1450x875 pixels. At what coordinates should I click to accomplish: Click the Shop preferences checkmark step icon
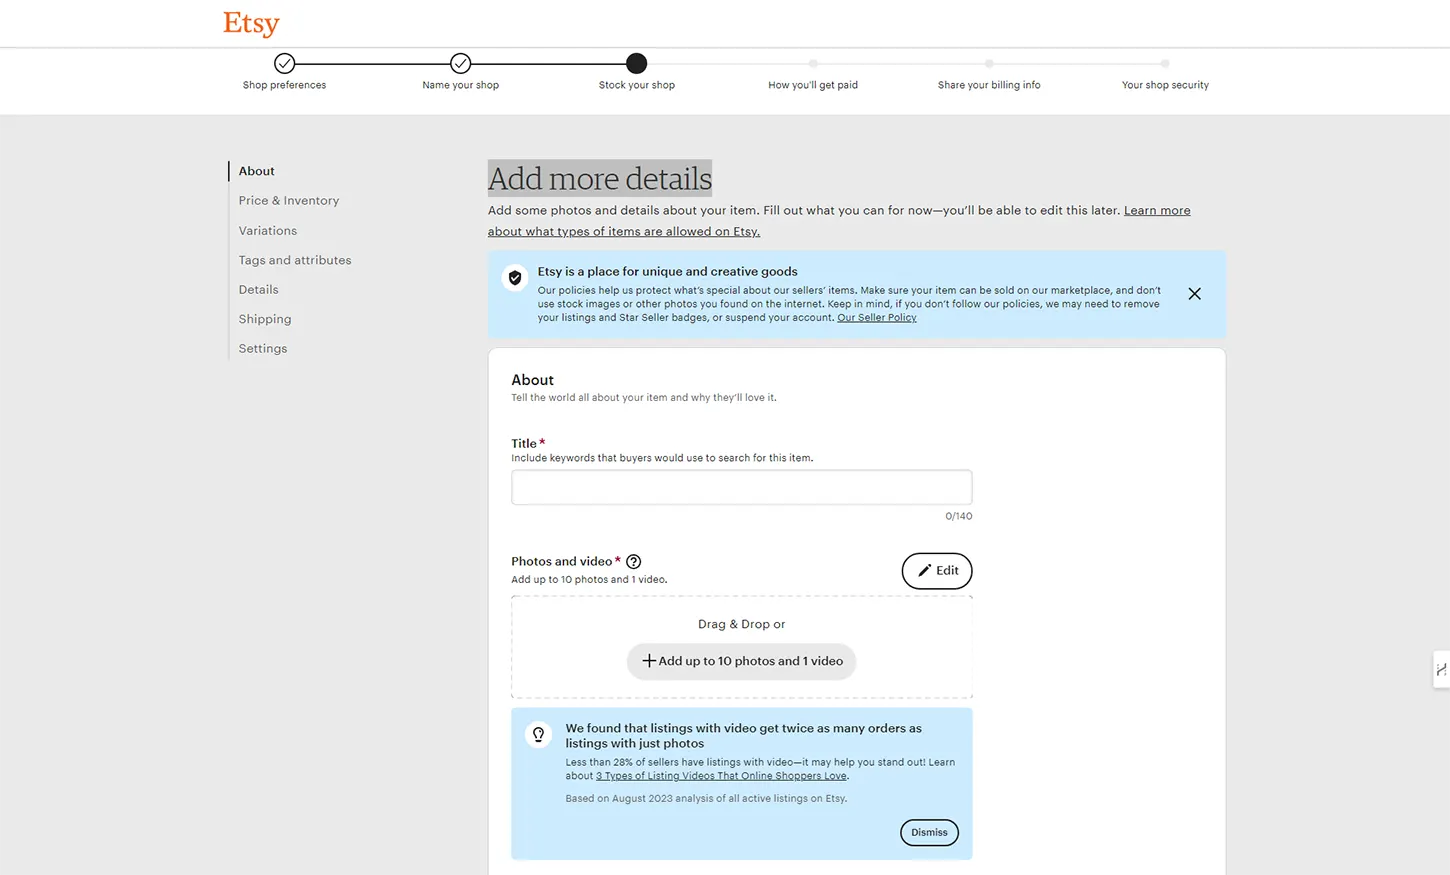pyautogui.click(x=285, y=63)
